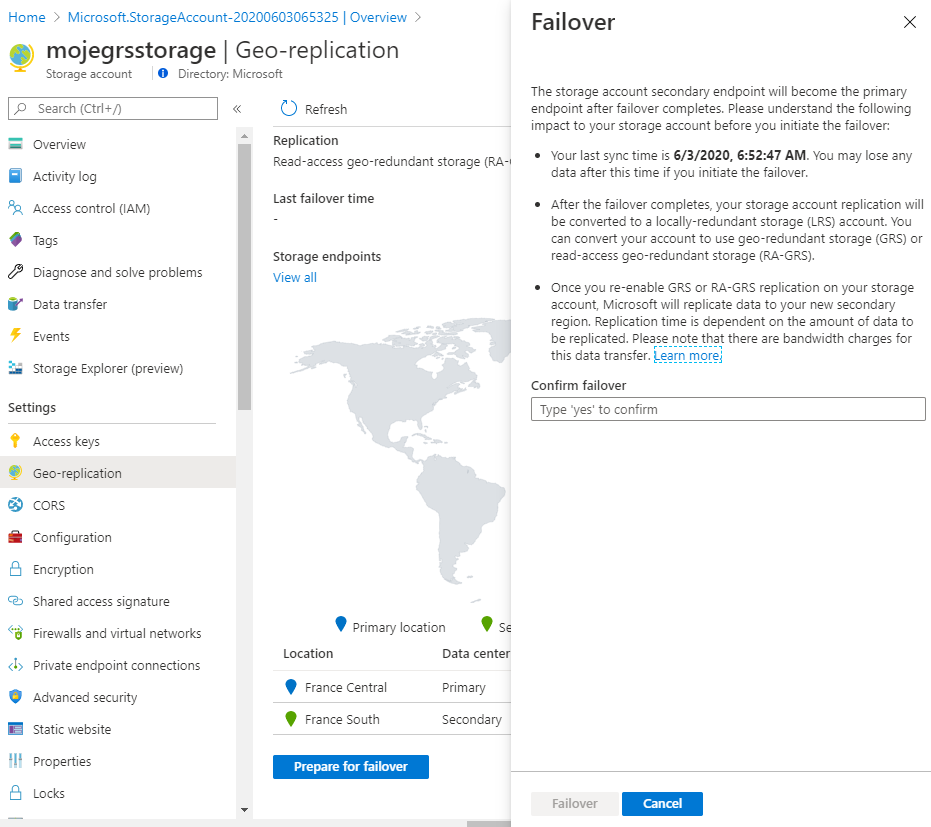Open the Overview menu item
This screenshot has height=827, width=931.
59,144
